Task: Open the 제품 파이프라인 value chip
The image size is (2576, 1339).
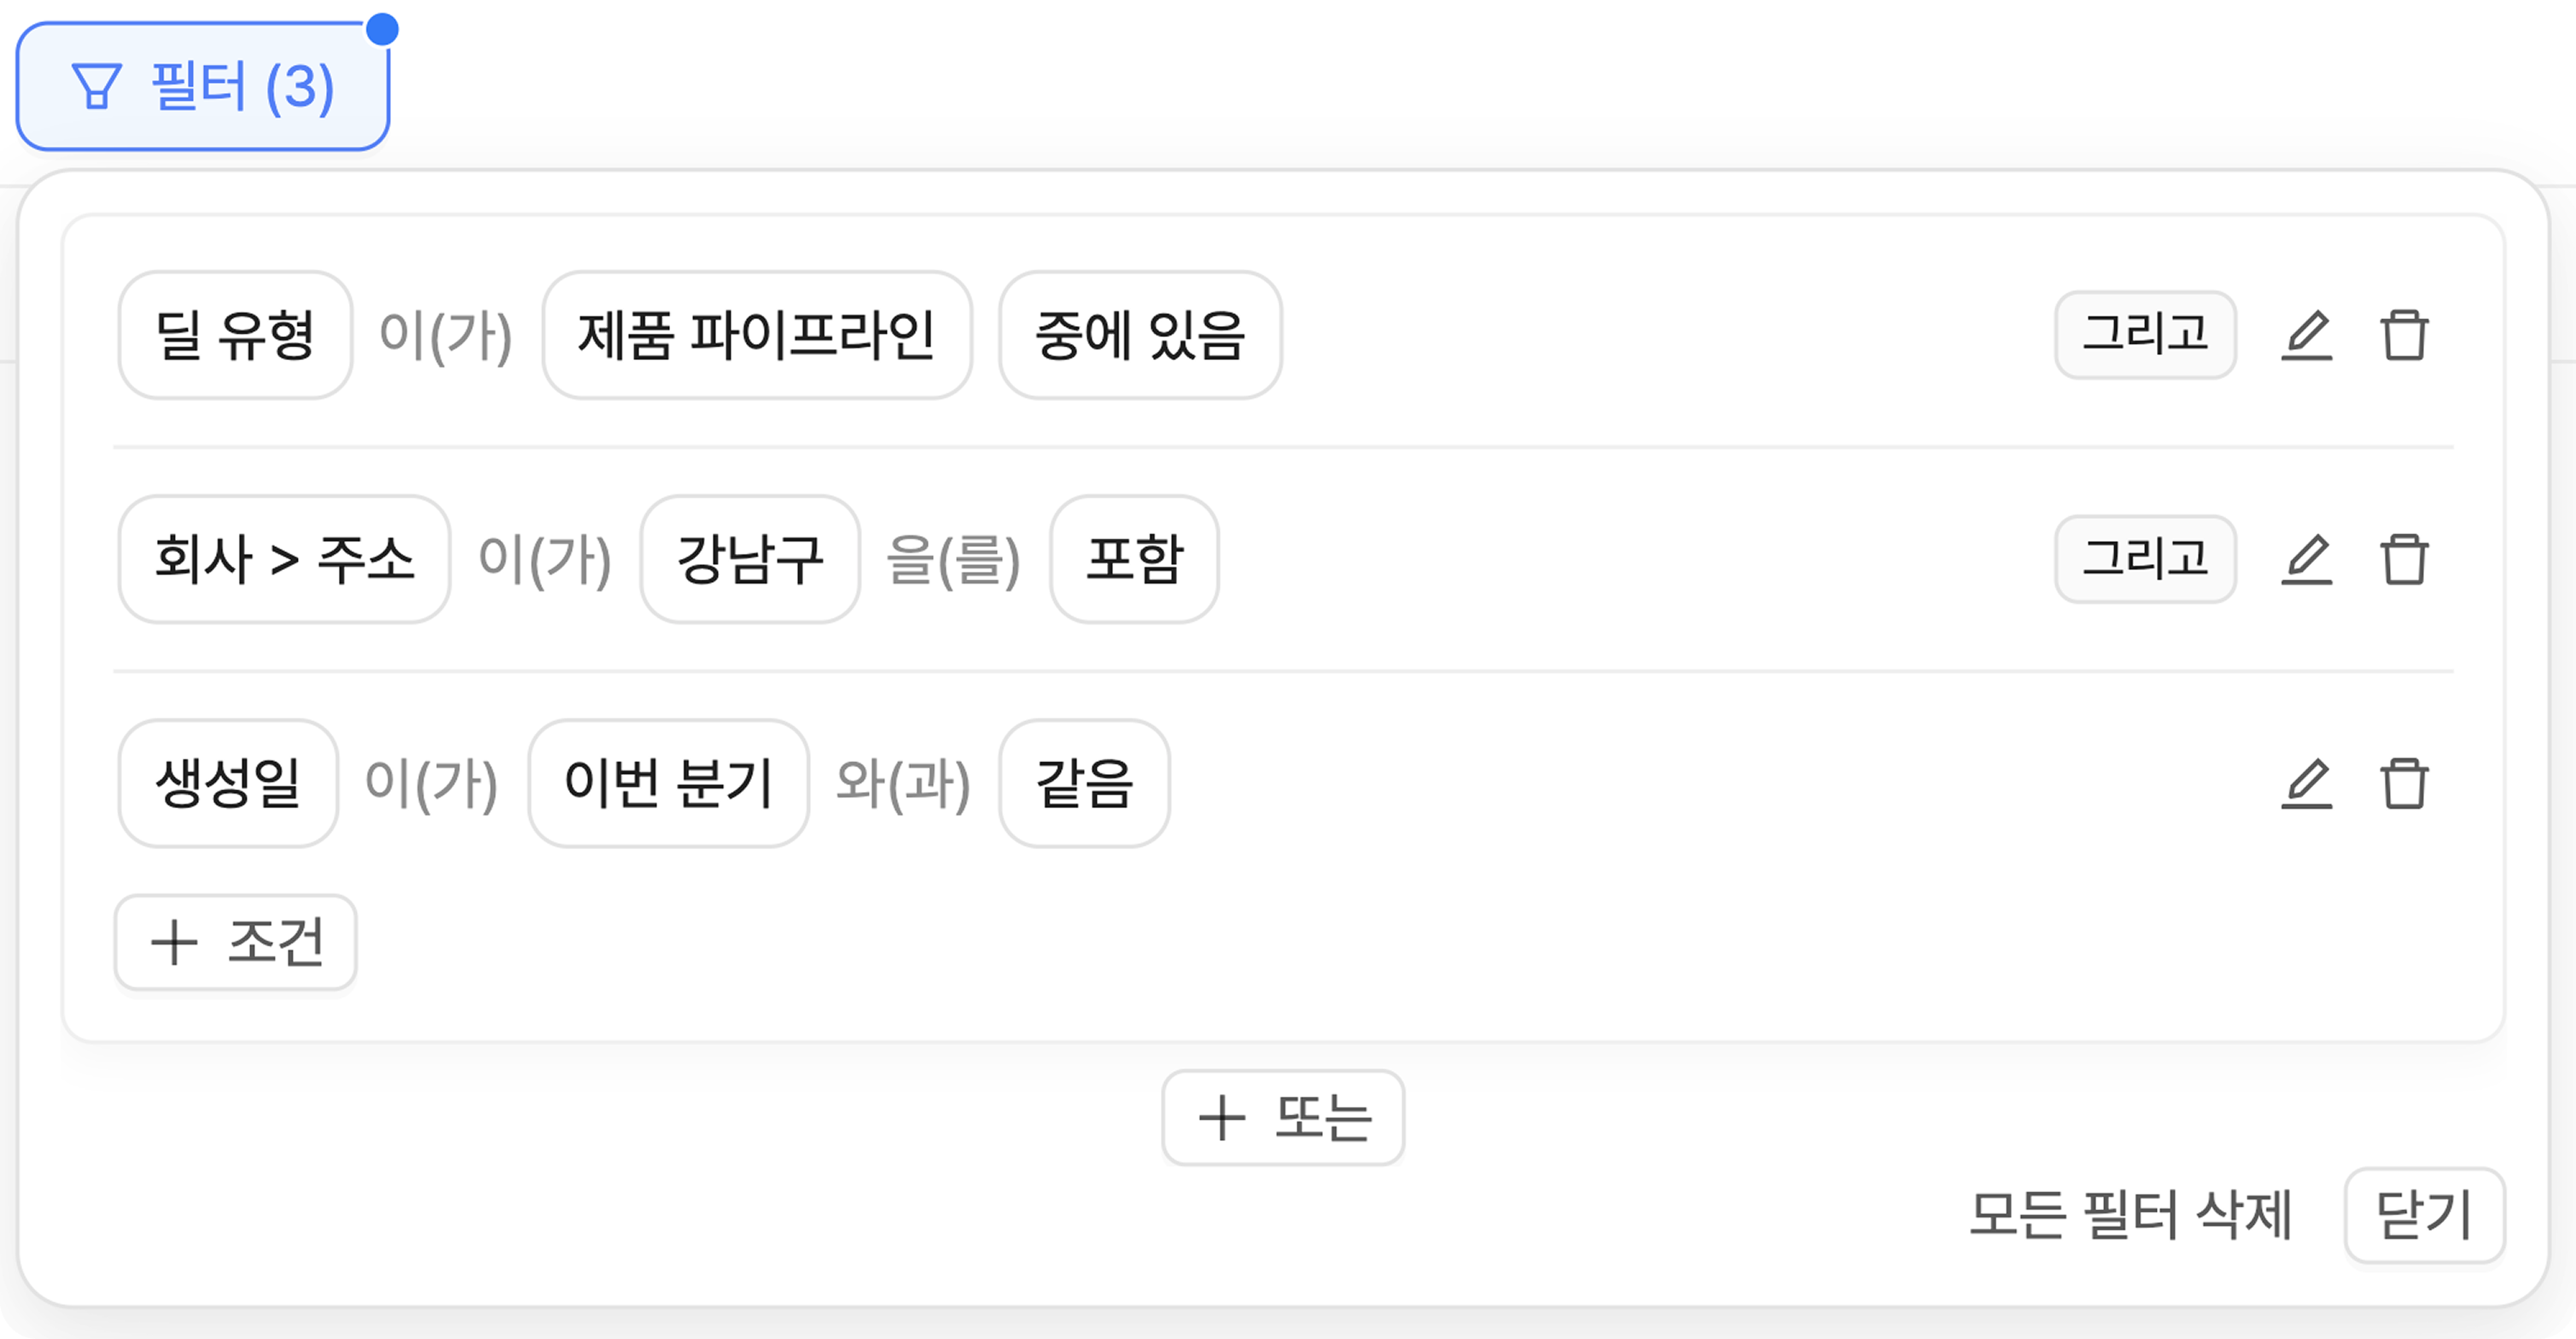Action: 757,335
